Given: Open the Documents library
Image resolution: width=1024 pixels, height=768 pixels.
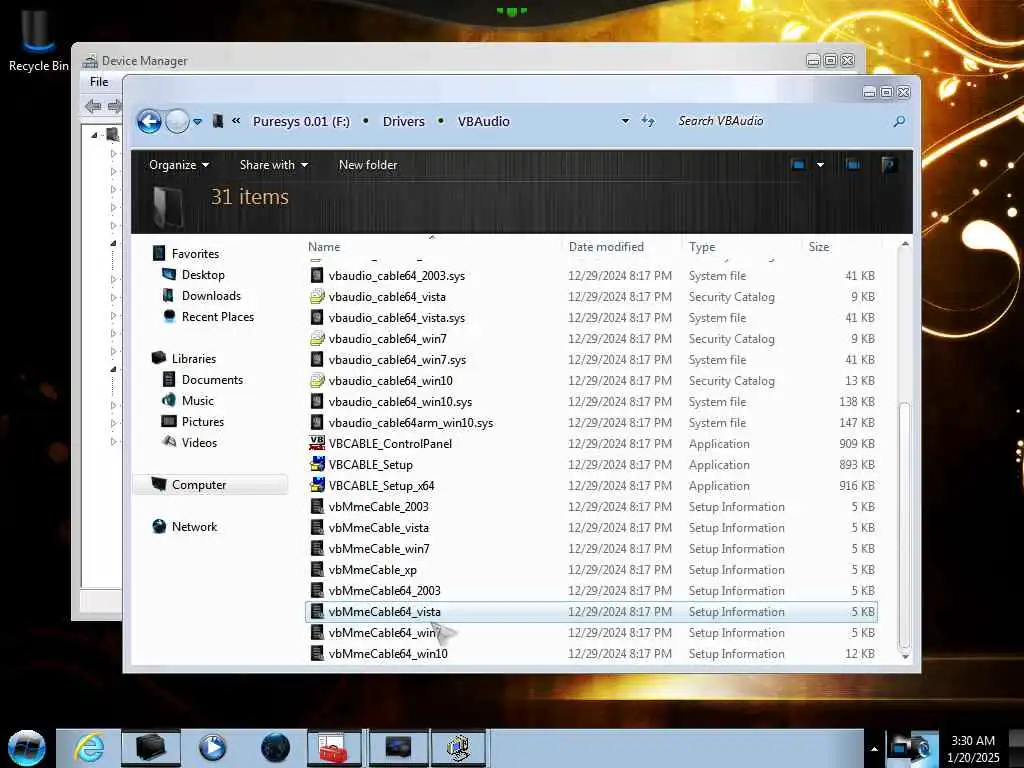Looking at the screenshot, I should pyautogui.click(x=212, y=379).
